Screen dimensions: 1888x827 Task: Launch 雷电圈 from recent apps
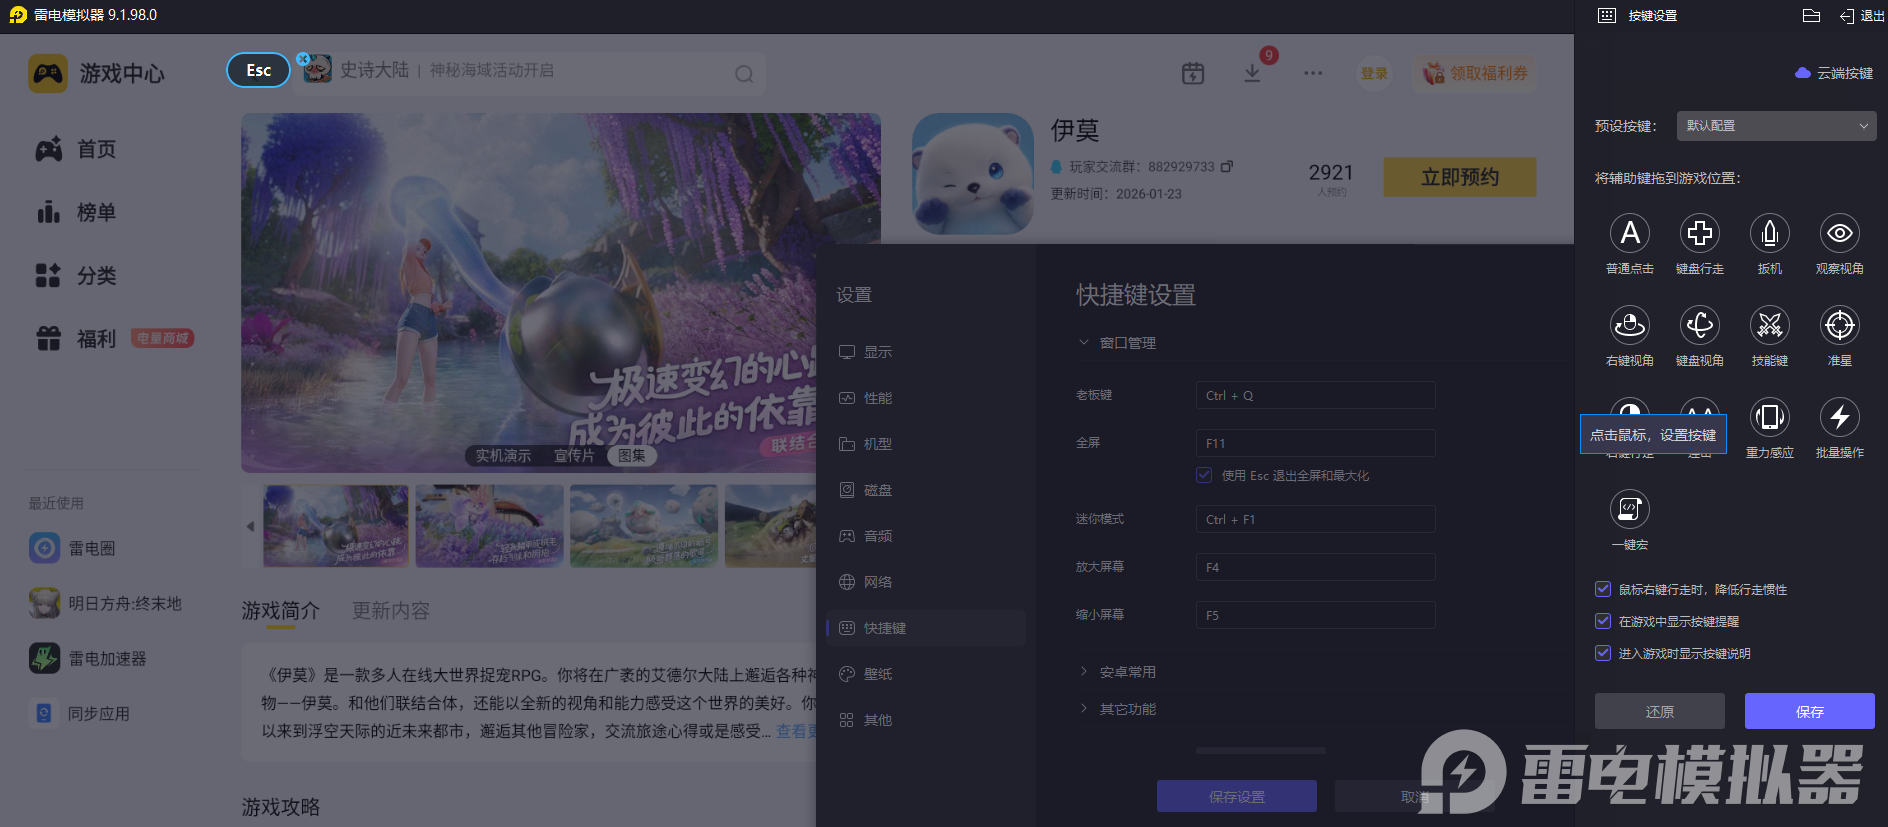[x=72, y=548]
